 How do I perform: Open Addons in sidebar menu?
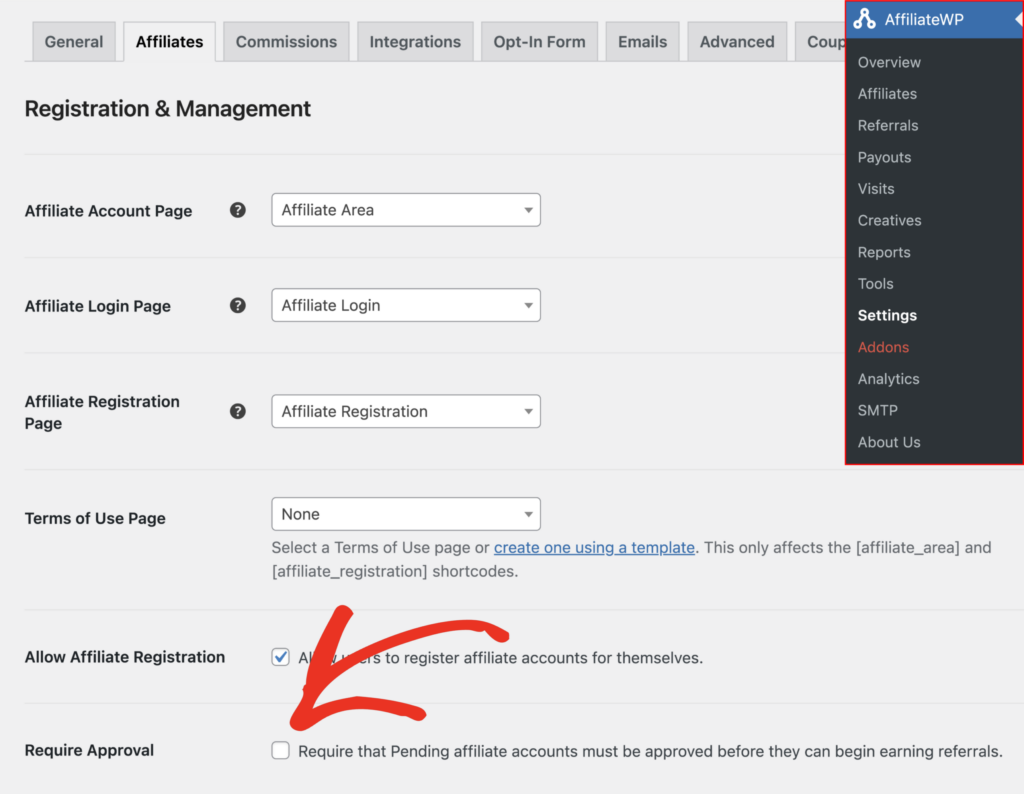(883, 347)
